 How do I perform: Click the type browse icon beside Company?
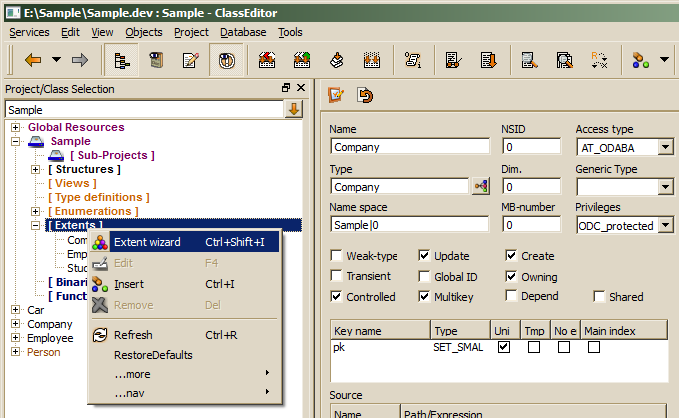480,186
